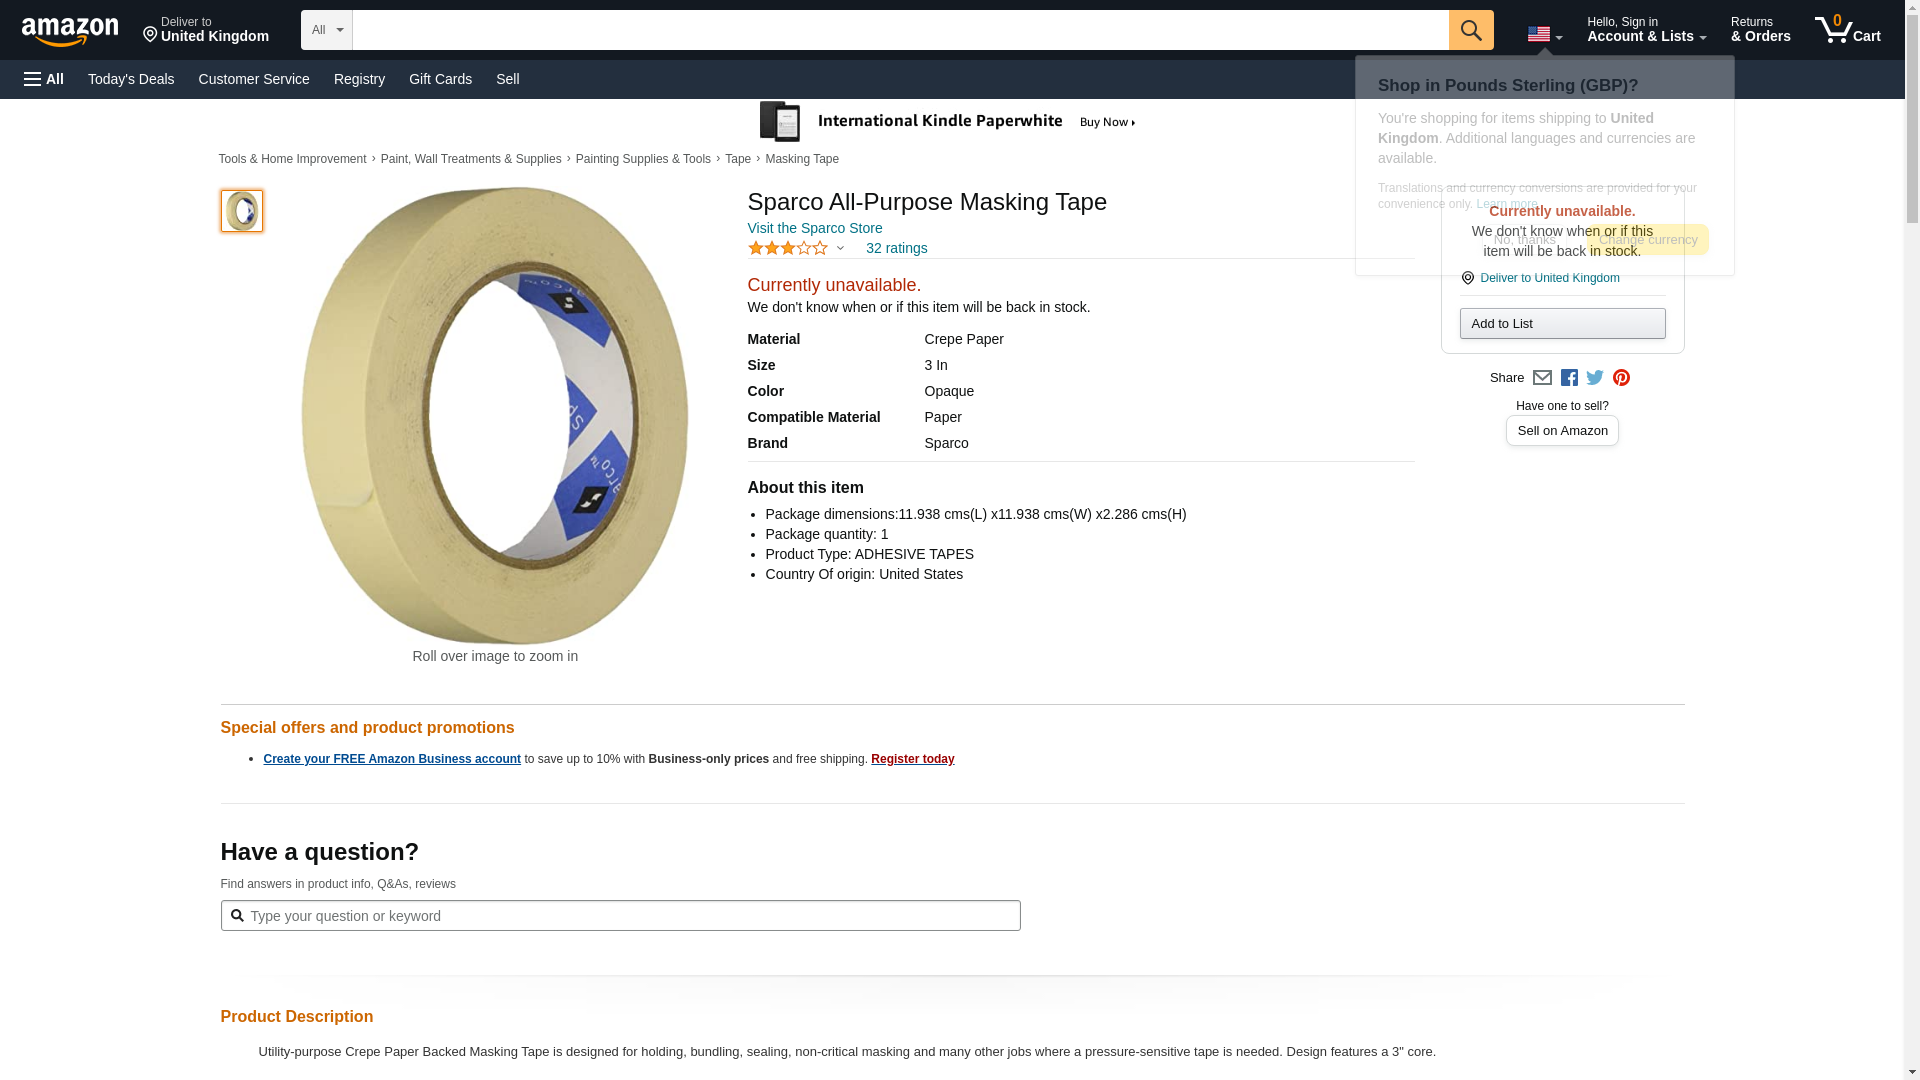The width and height of the screenshot is (1920, 1080).
Task: Share product on Pinterest
Action: [x=1621, y=378]
